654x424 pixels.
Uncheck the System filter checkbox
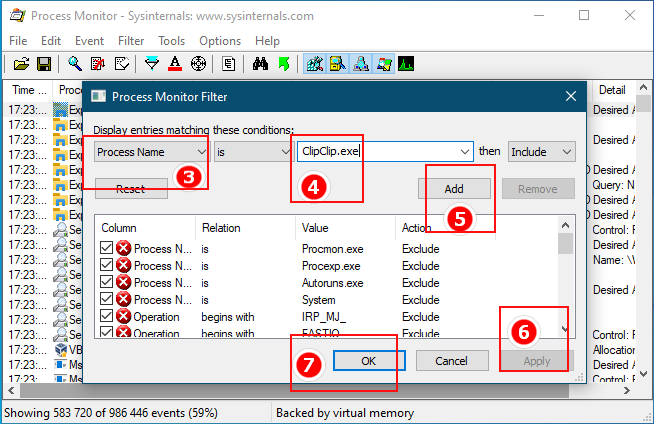click(106, 299)
